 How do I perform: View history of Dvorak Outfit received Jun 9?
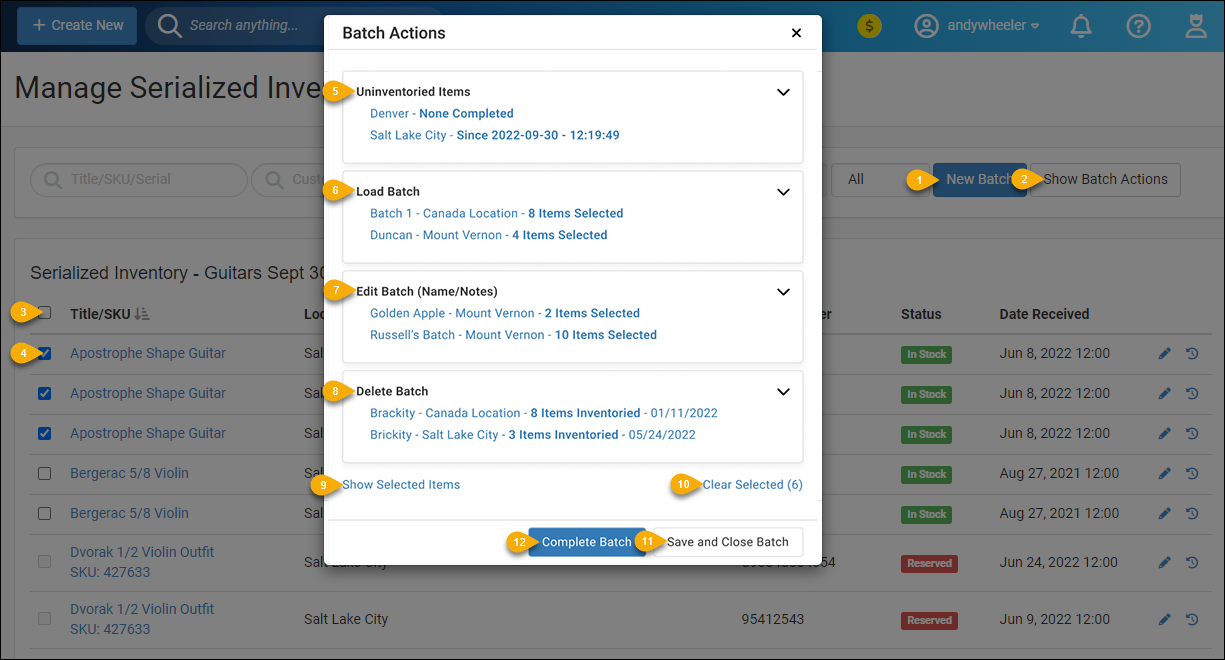coord(1192,620)
